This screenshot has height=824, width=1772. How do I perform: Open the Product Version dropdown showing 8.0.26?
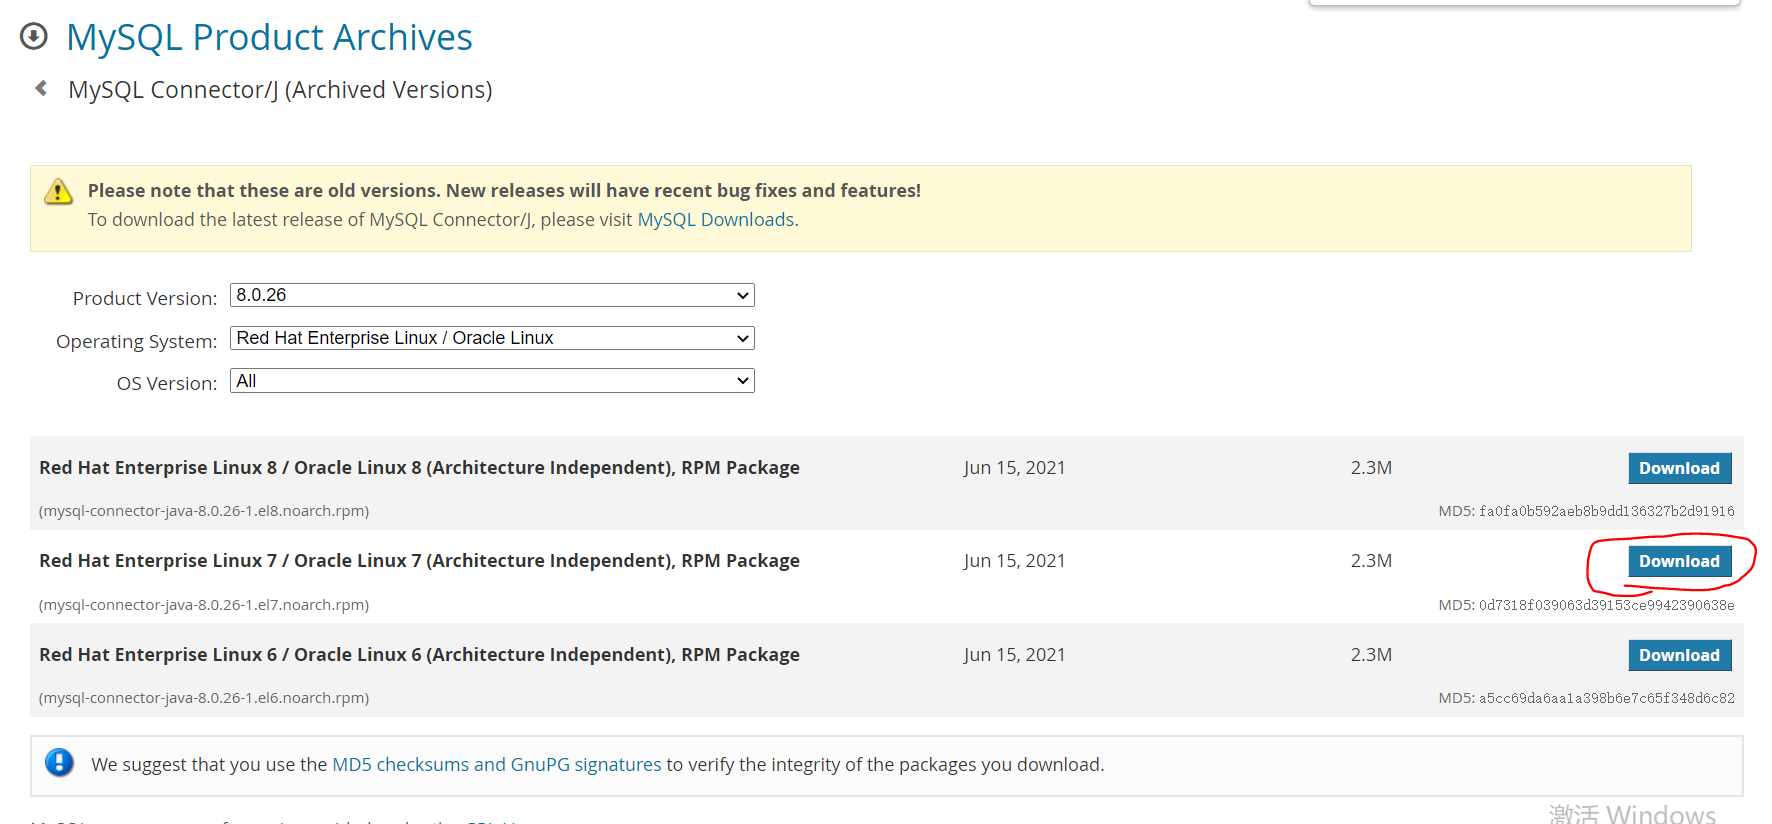pyautogui.click(x=492, y=295)
